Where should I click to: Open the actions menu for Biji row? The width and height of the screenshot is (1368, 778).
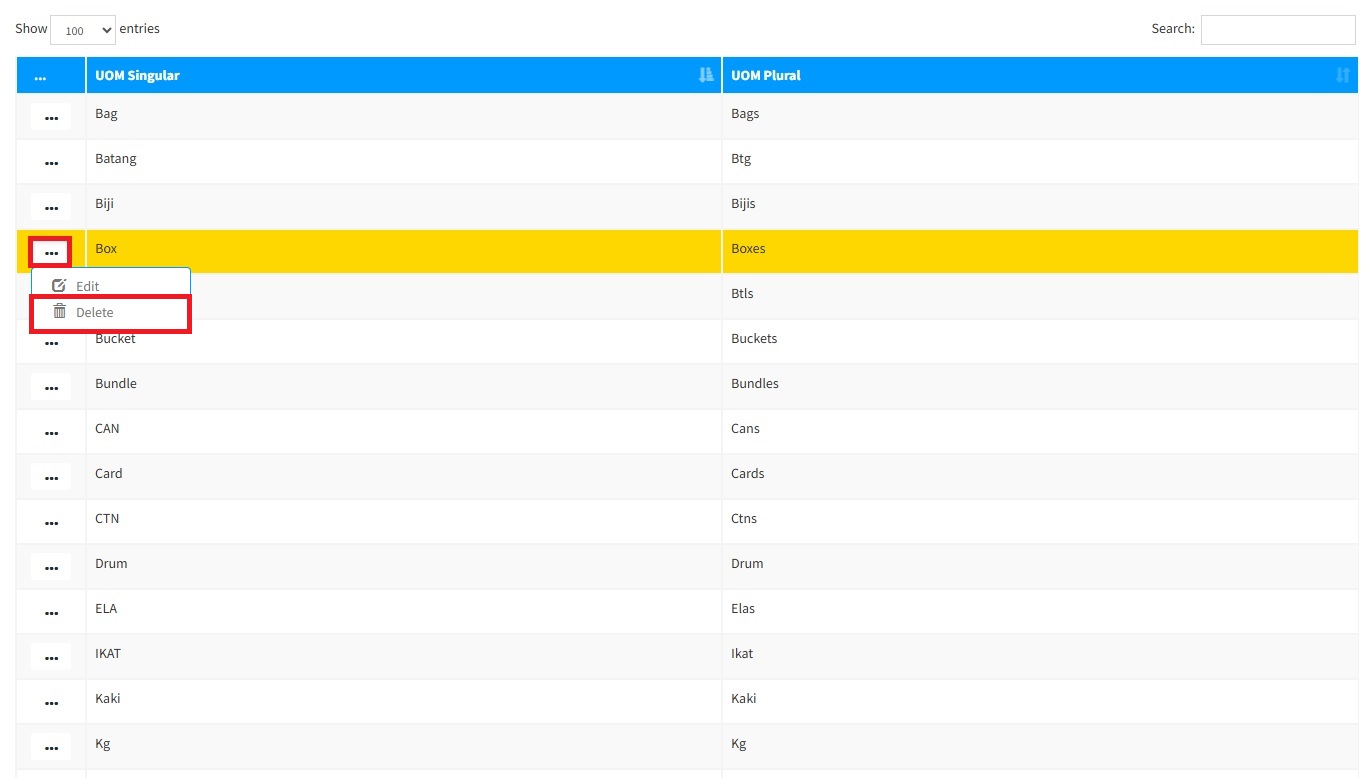point(51,207)
